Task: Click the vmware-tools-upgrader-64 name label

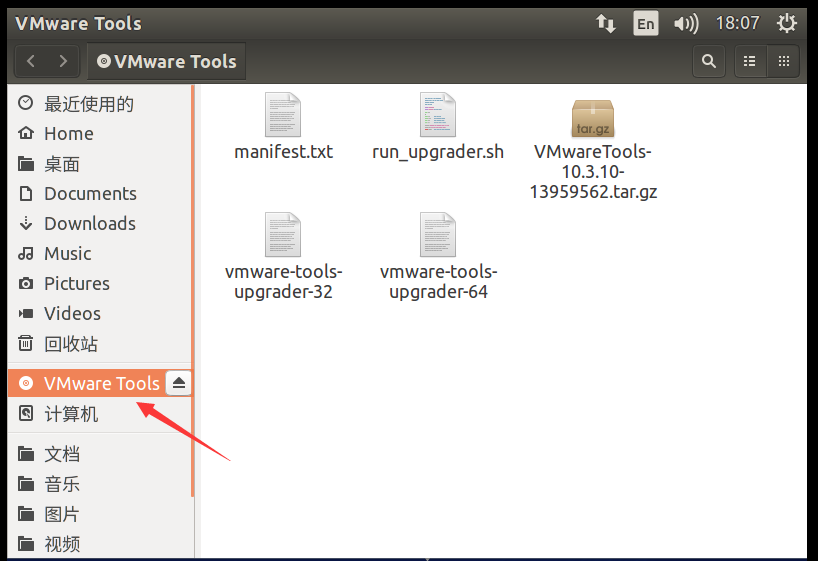Action: coord(438,281)
